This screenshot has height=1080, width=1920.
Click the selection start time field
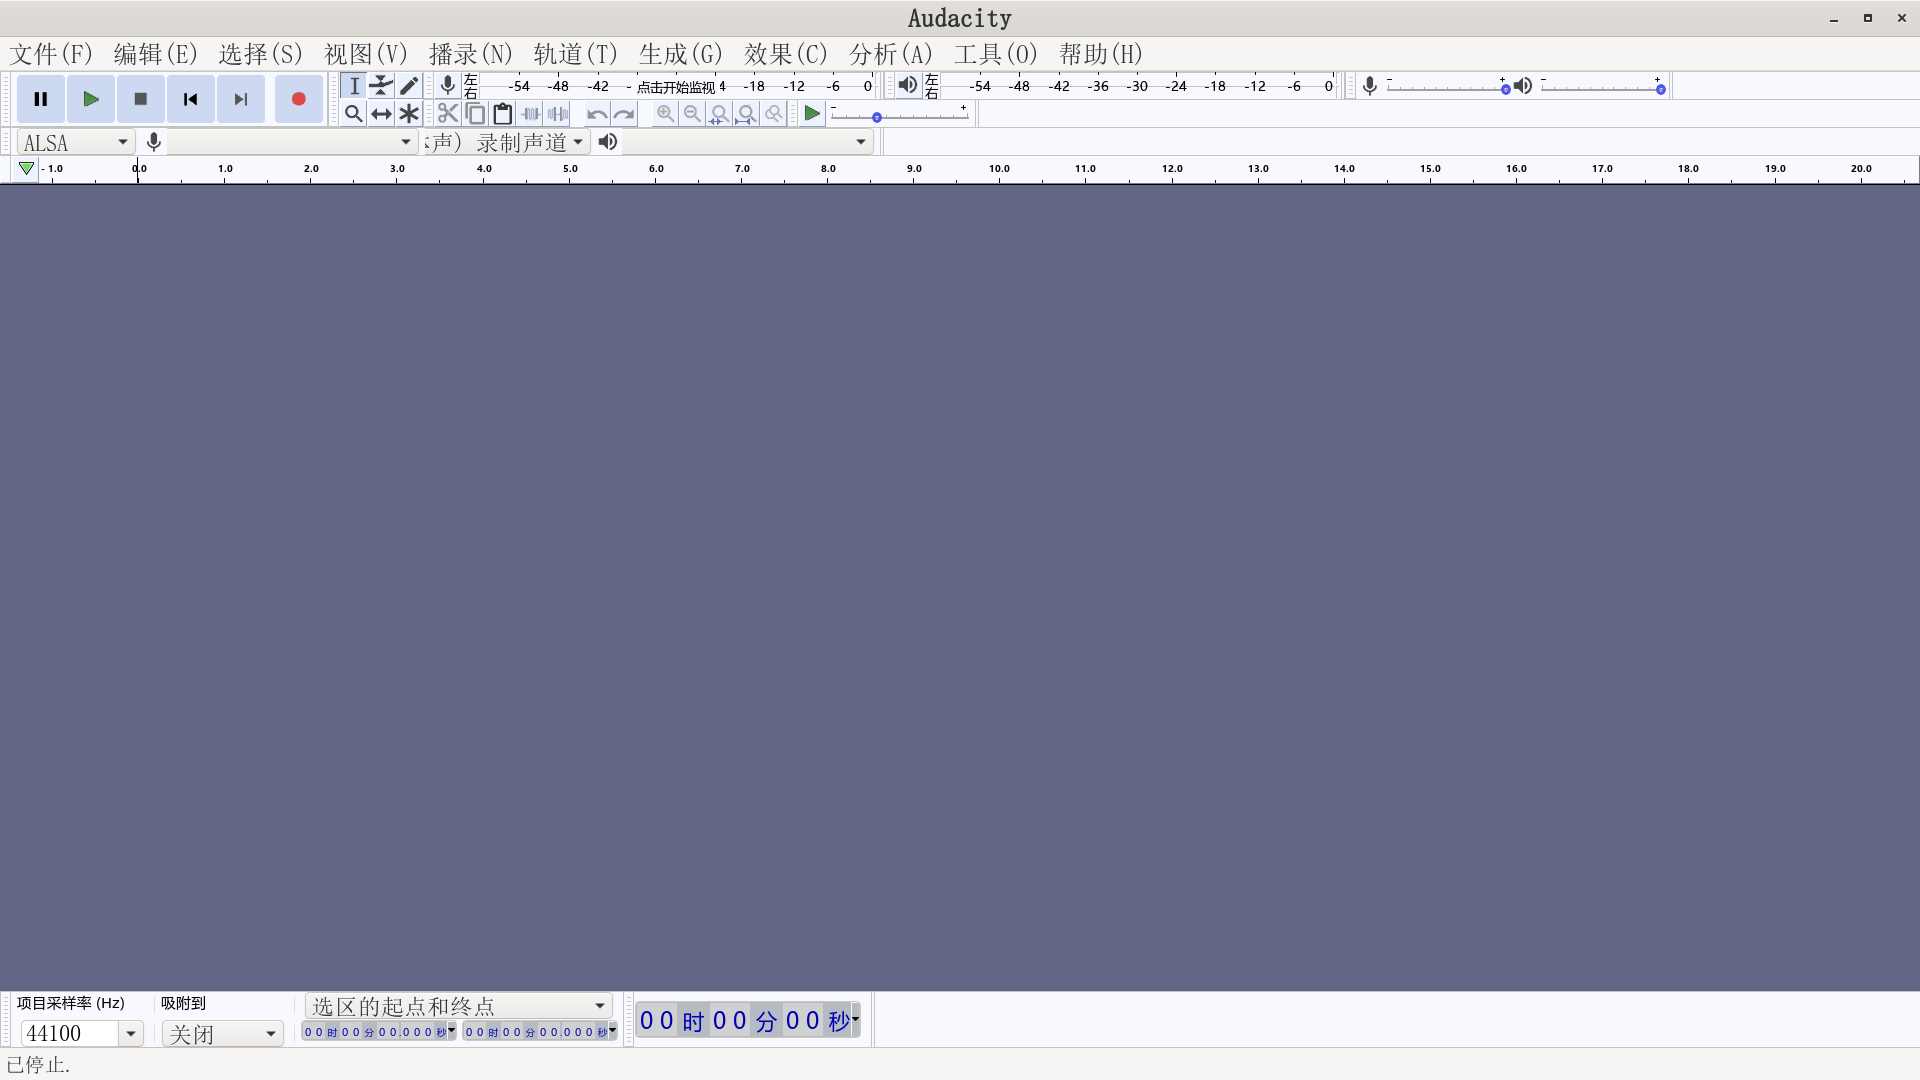click(375, 1032)
